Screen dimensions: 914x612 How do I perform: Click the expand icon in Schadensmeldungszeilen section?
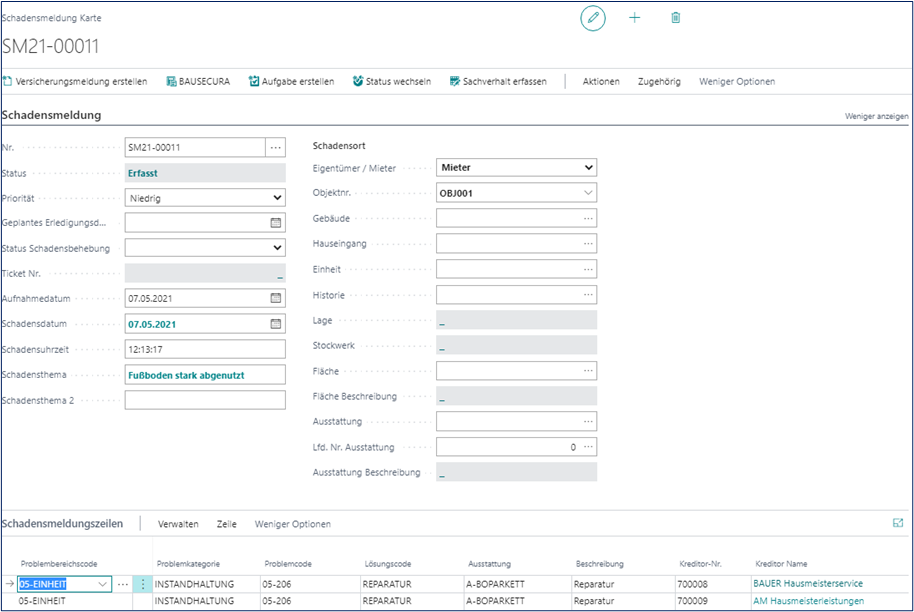[897, 523]
